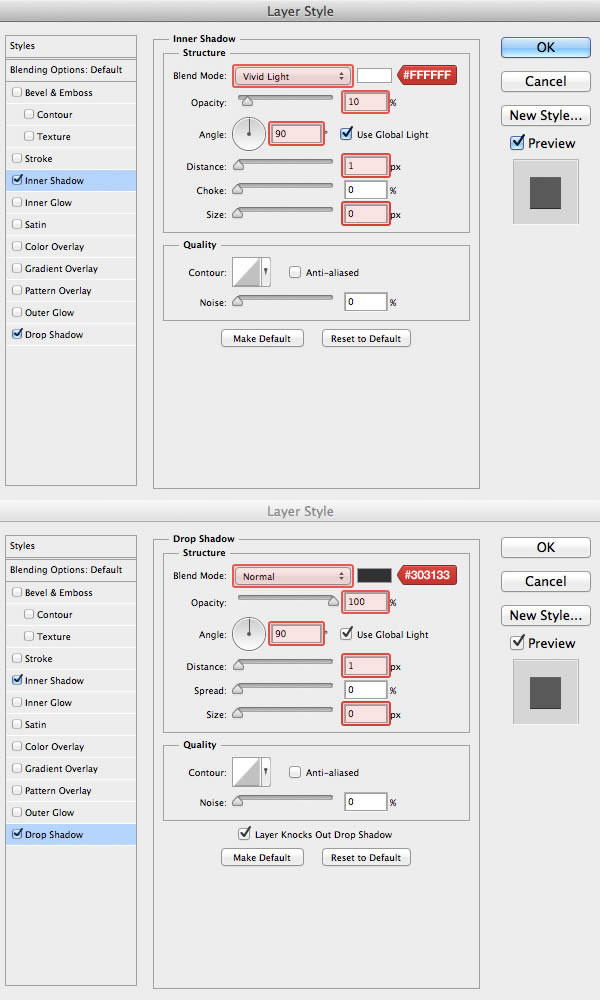Click OK in the bottom Drop Shadow dialog
This screenshot has height=1000, width=600.
click(x=546, y=547)
